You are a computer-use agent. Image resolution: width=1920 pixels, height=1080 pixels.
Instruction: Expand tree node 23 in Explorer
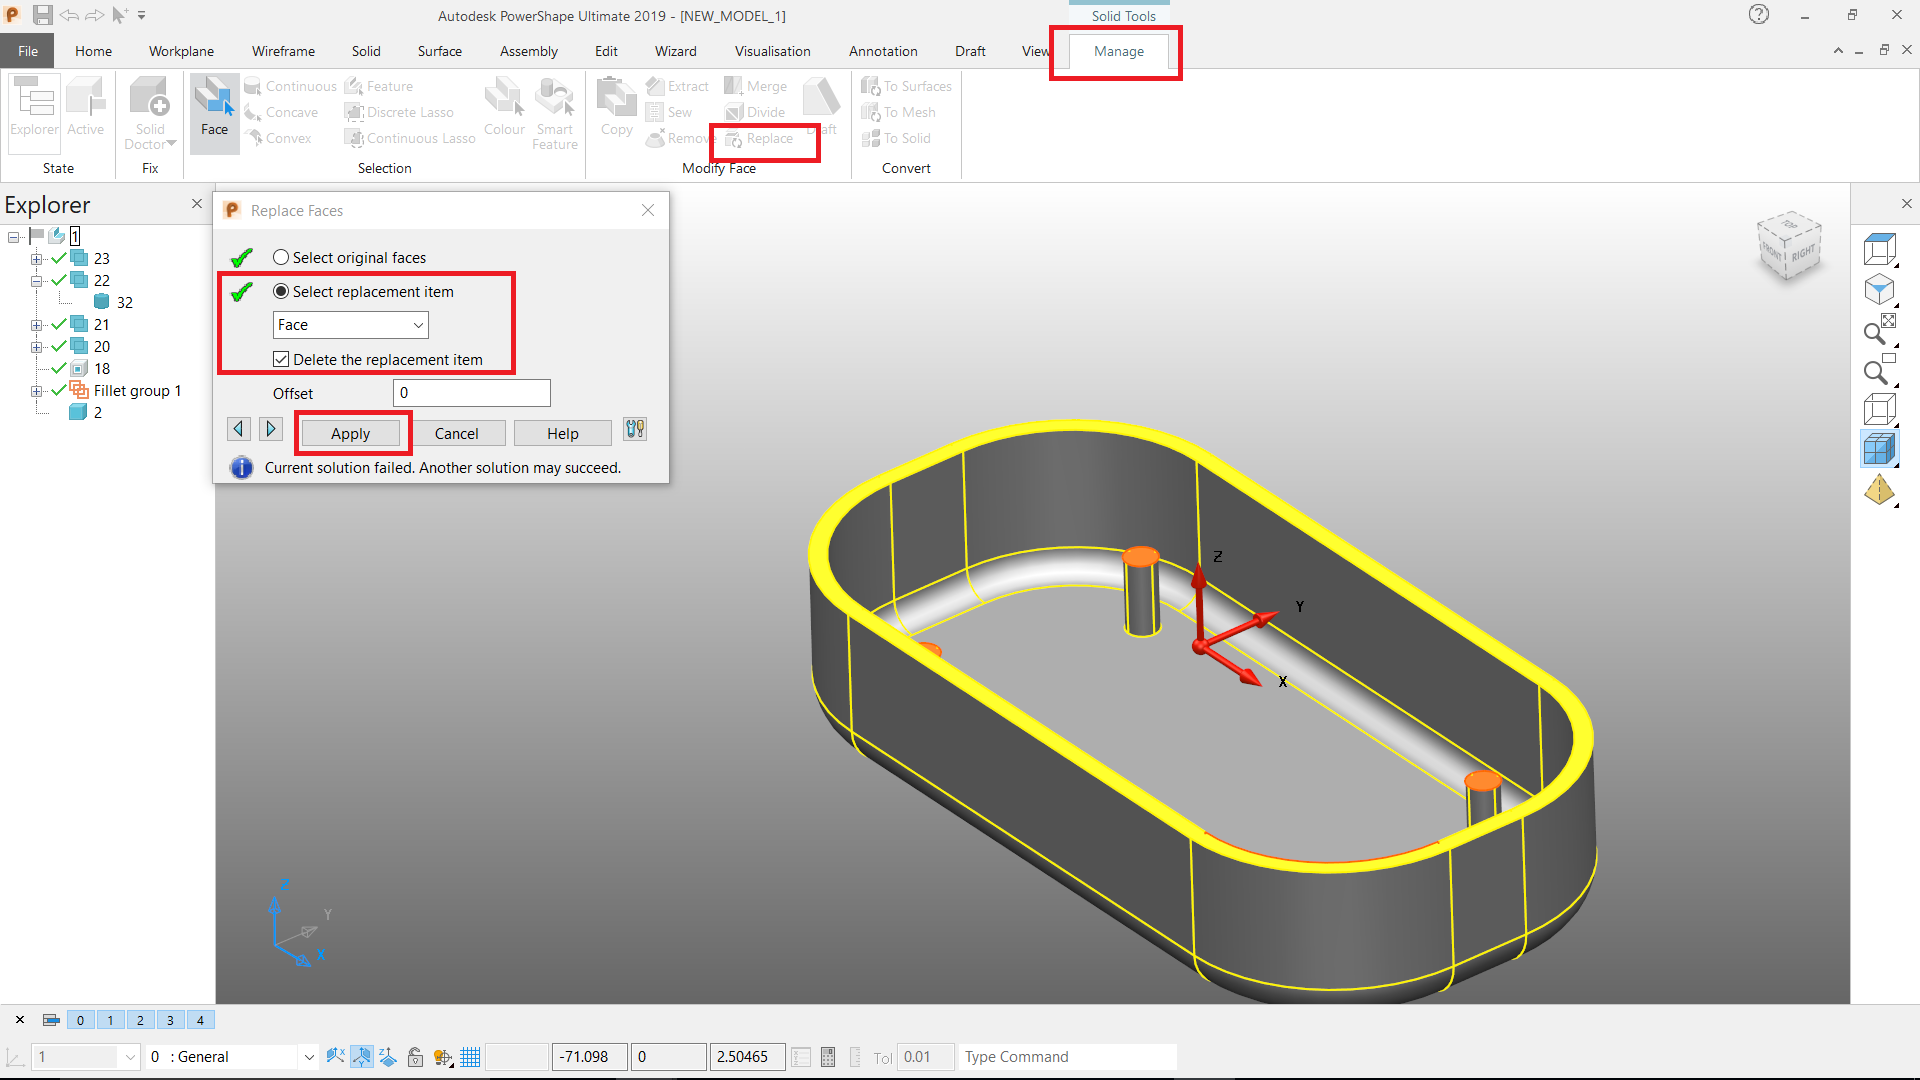pos(36,259)
